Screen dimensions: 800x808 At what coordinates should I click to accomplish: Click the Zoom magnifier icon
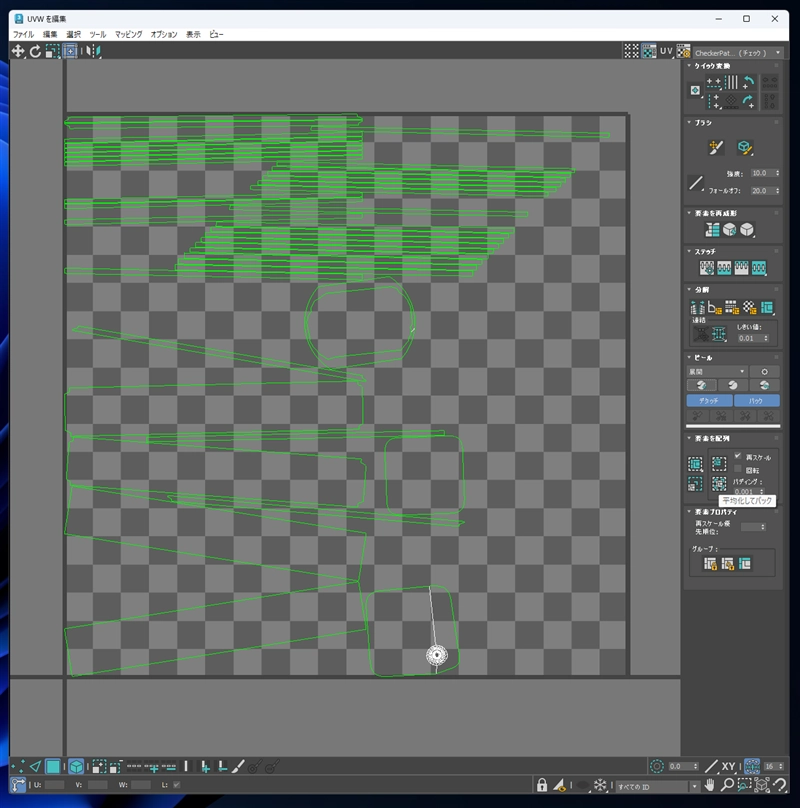point(727,785)
